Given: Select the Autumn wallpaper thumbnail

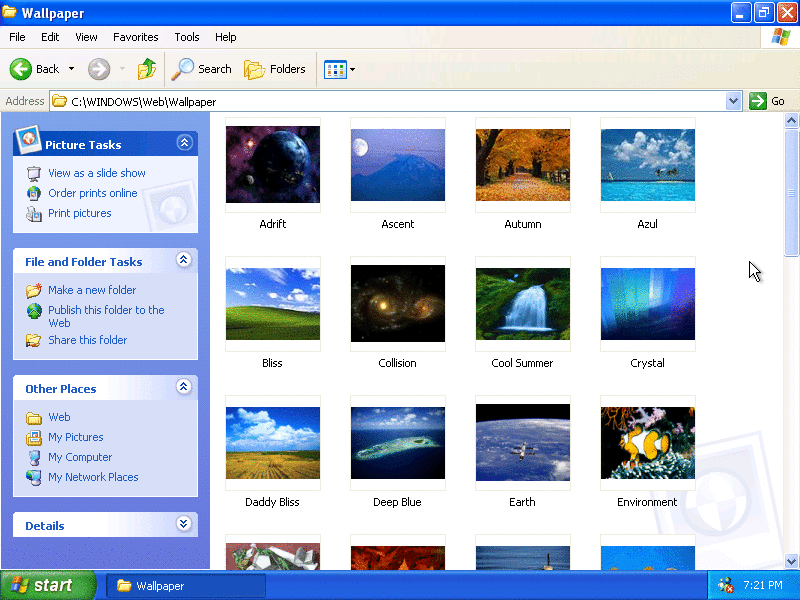Looking at the screenshot, I should click(523, 164).
